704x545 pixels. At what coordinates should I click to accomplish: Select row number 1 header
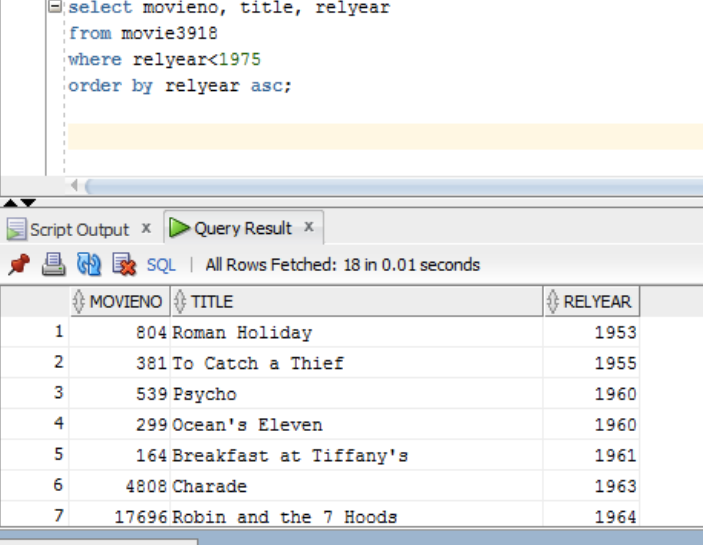click(35, 332)
